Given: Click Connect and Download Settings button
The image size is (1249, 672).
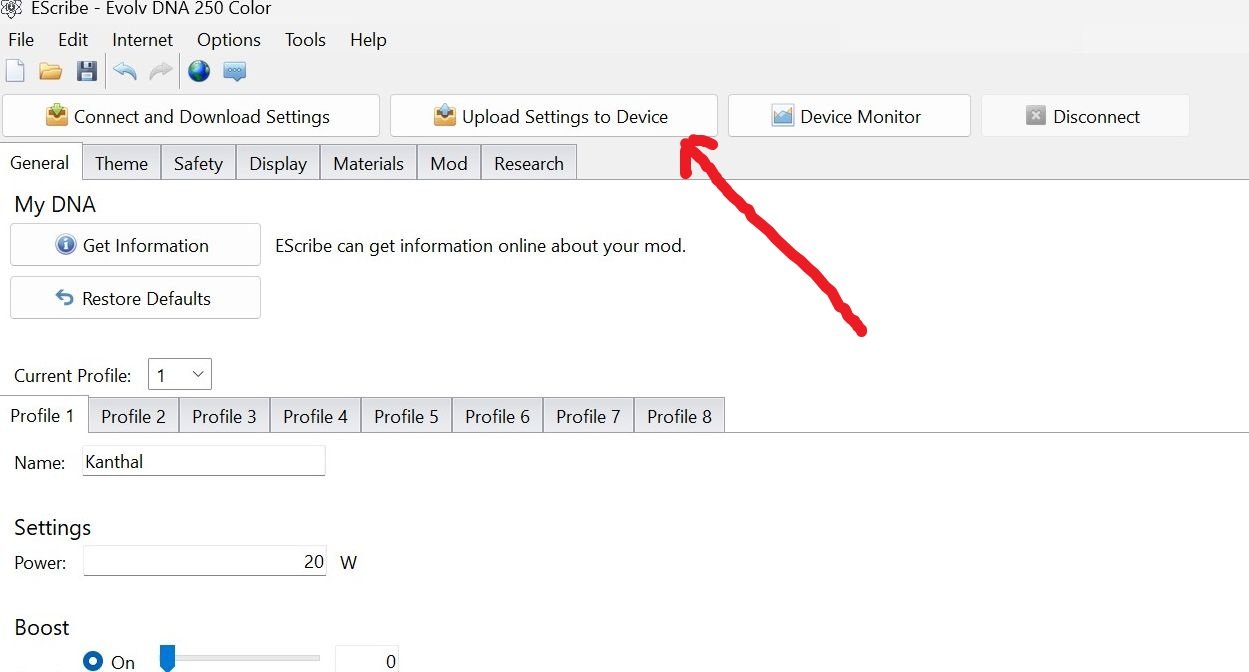Looking at the screenshot, I should pyautogui.click(x=190, y=116).
